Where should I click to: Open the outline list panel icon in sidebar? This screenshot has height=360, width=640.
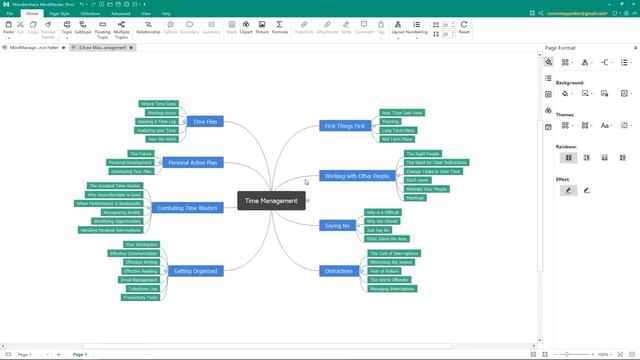tap(548, 78)
